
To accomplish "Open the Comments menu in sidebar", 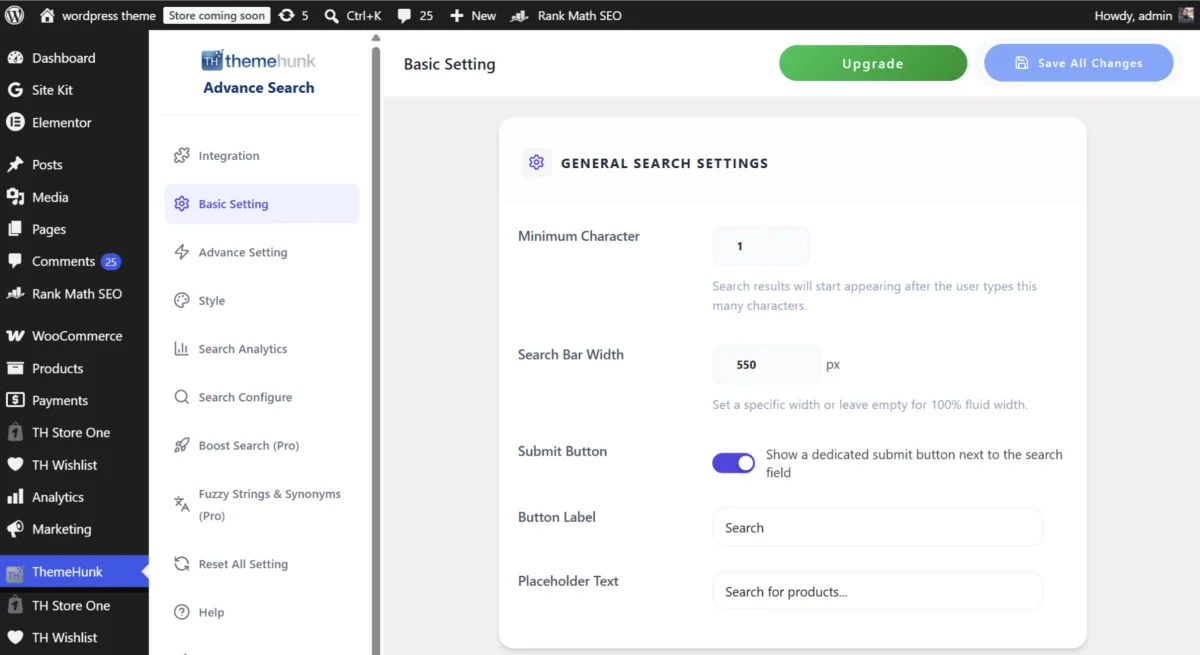I will coord(74,261).
